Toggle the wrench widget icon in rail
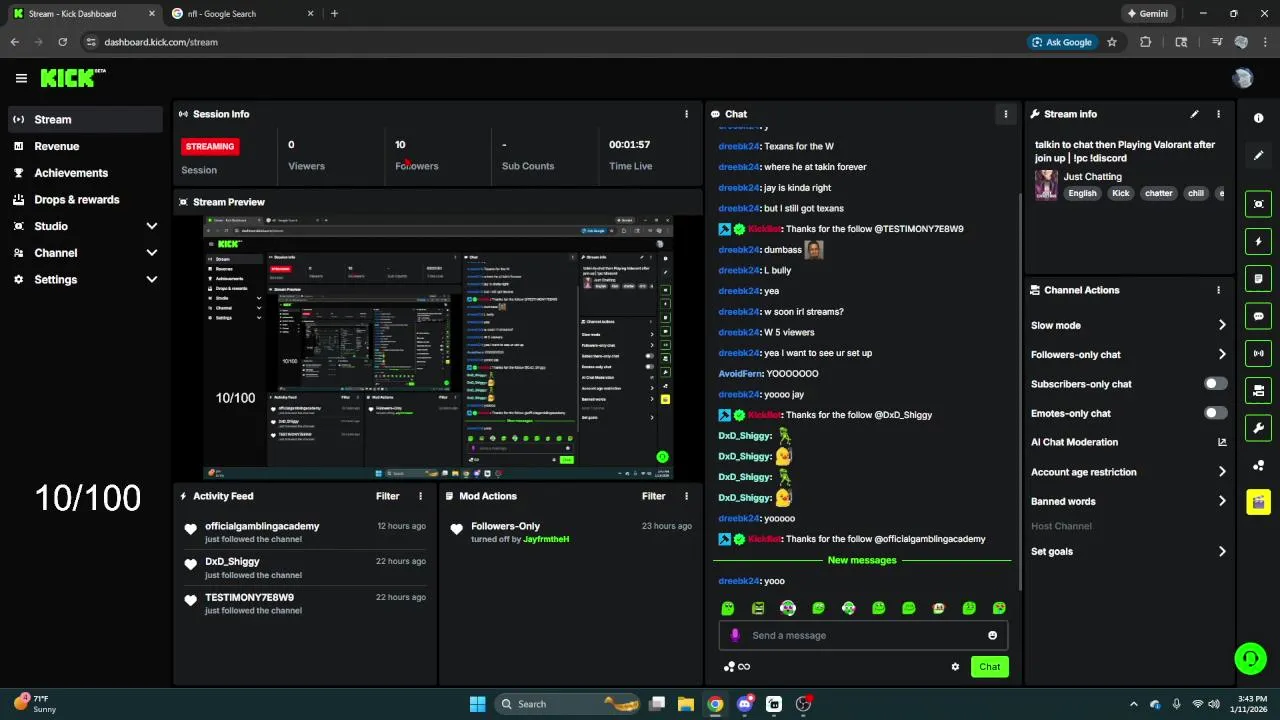Screen dimensions: 1280x720 coord(1258,428)
